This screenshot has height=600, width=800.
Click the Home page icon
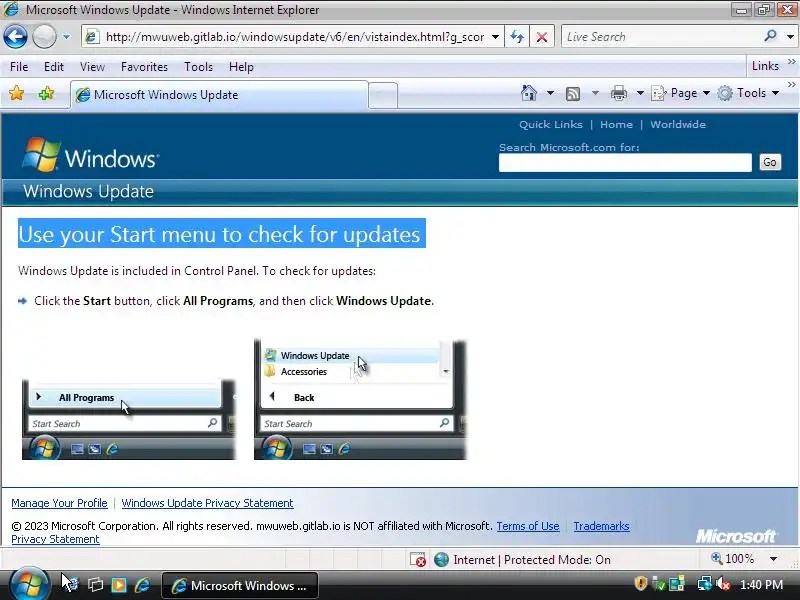click(x=529, y=93)
